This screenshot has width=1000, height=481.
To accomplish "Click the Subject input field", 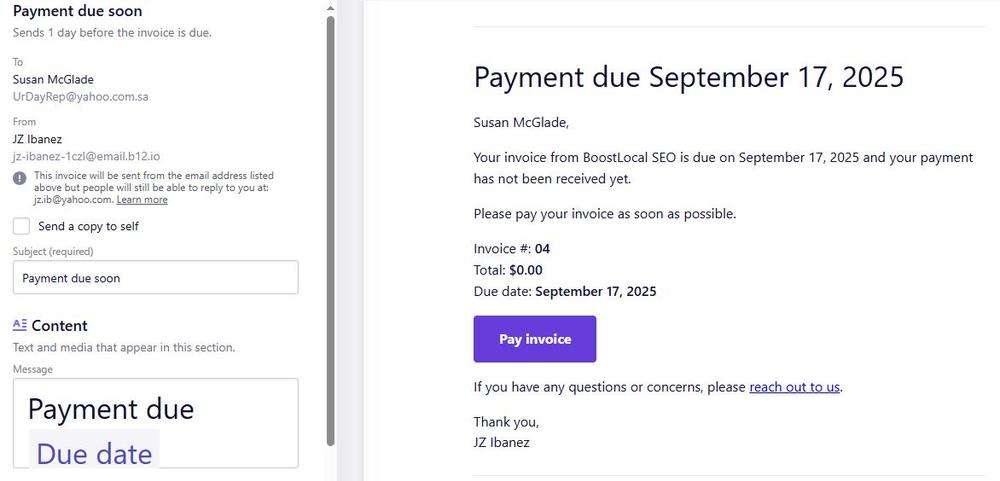I will (x=155, y=278).
